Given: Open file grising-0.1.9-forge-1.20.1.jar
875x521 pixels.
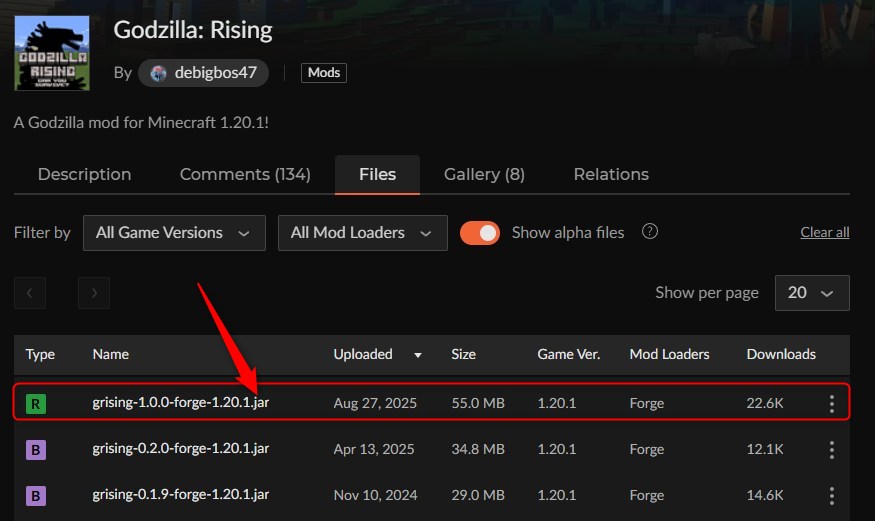Looking at the screenshot, I should pos(181,495).
